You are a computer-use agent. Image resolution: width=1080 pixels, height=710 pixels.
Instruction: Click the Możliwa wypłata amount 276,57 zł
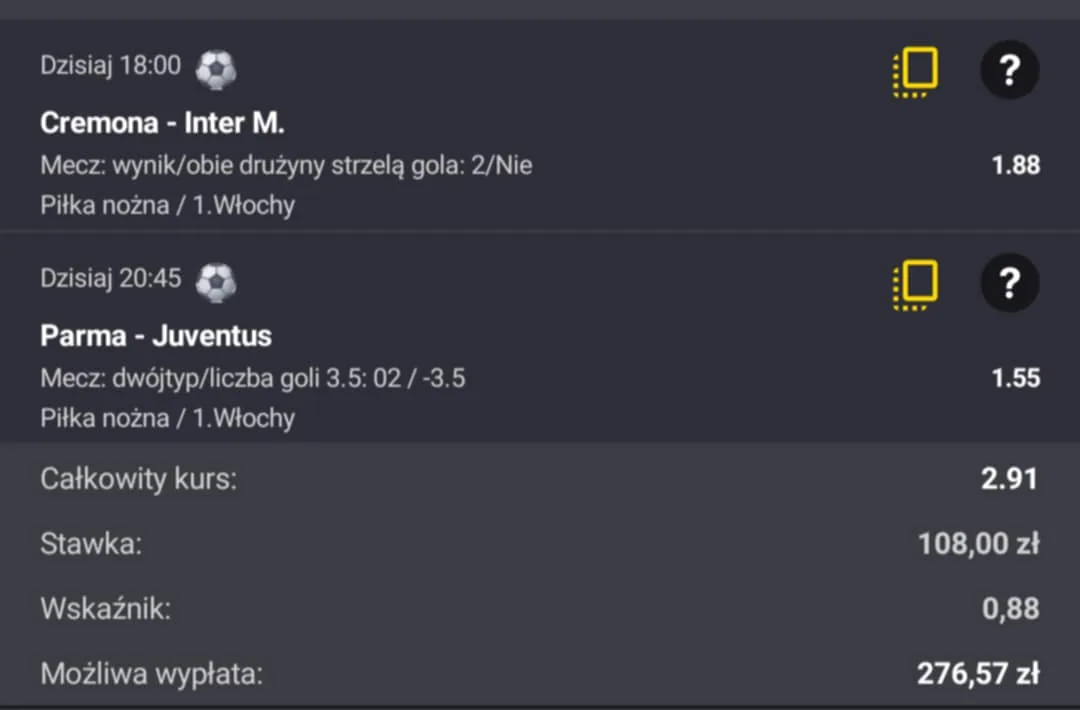(976, 674)
